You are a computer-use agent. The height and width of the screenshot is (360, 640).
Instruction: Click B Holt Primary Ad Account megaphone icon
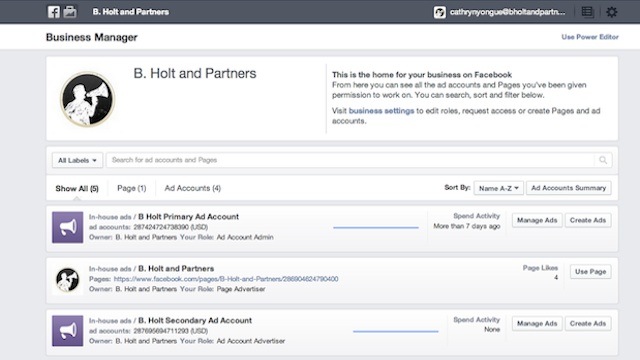pyautogui.click(x=68, y=227)
